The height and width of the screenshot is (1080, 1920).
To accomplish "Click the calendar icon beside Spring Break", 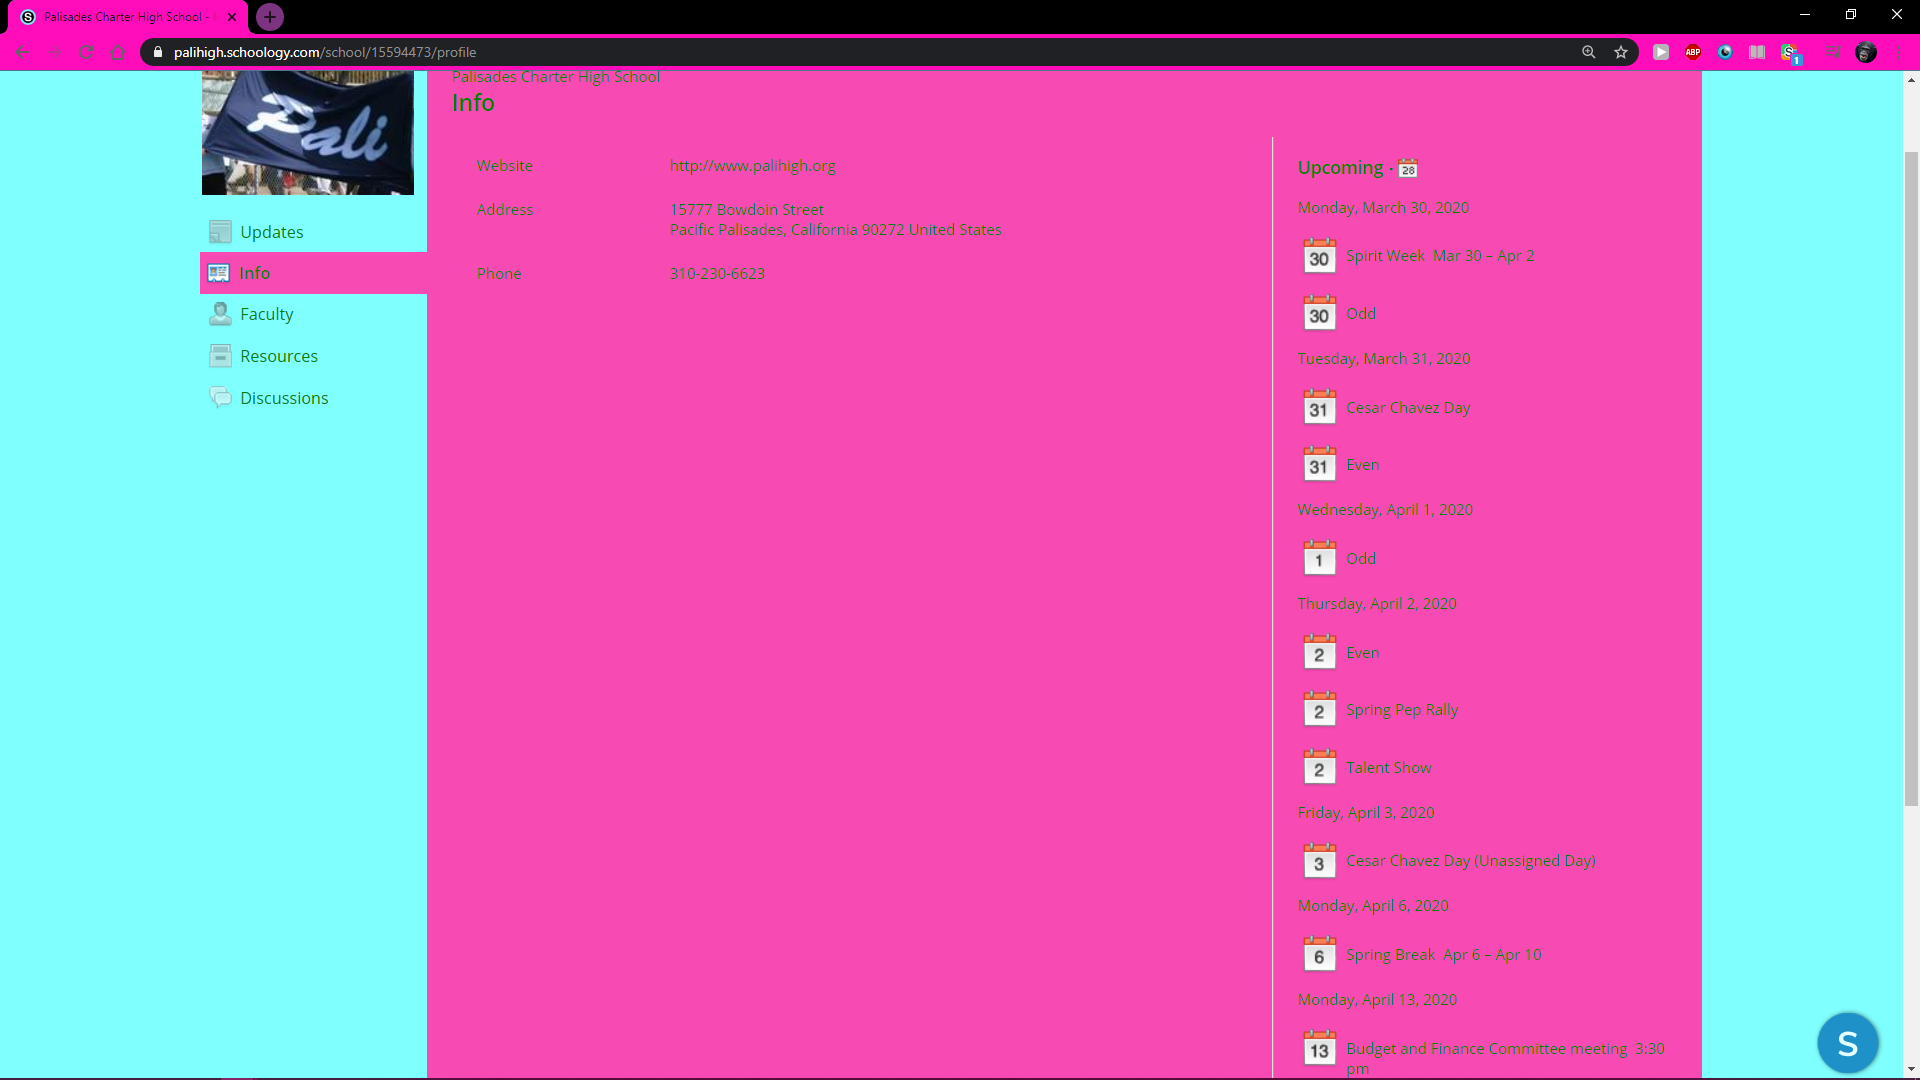I will [x=1320, y=955].
